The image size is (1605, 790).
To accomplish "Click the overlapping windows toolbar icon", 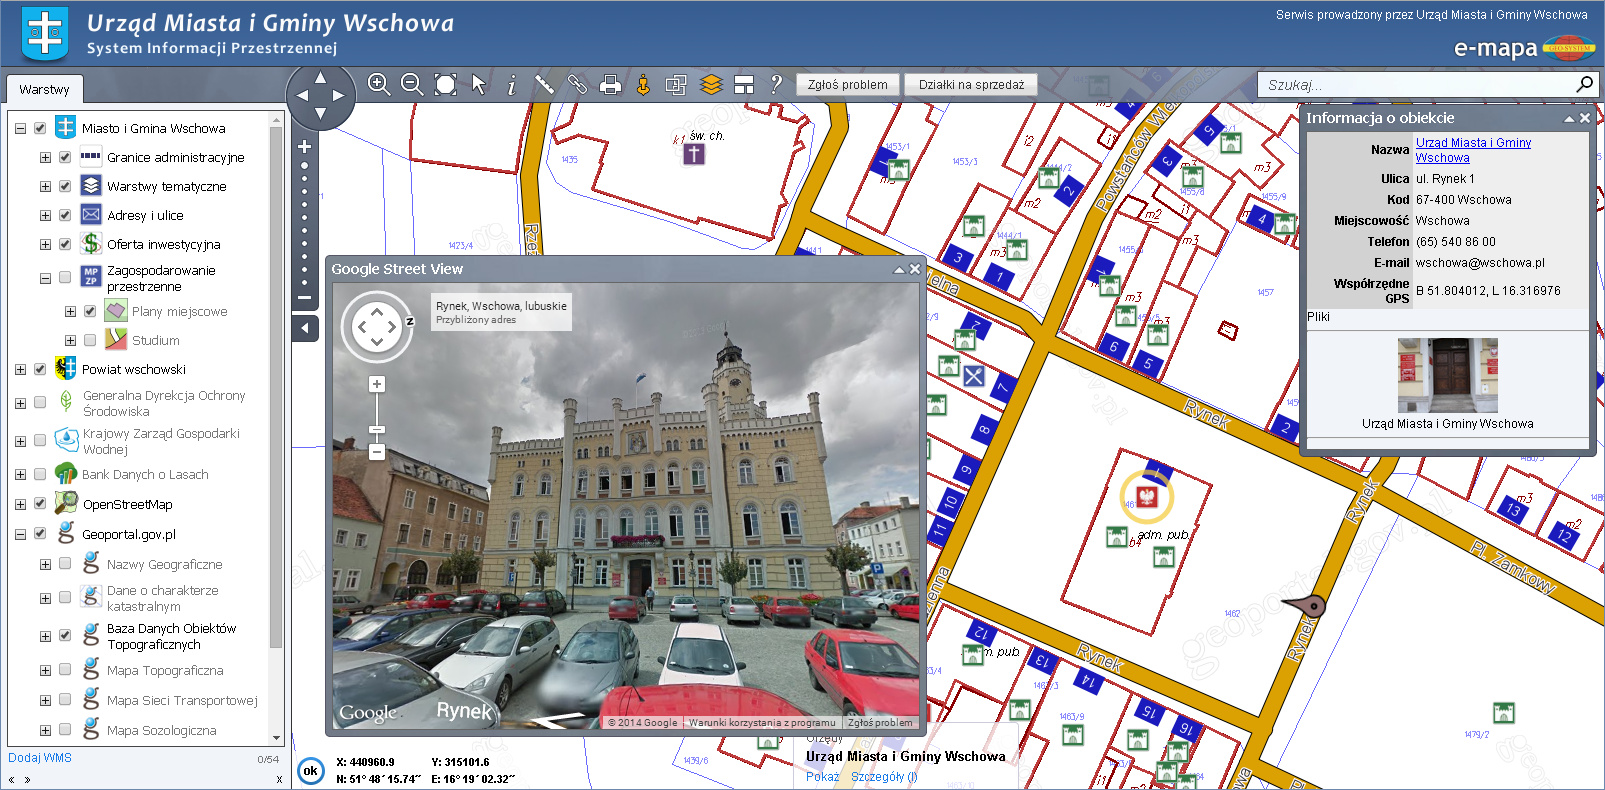I will point(676,85).
